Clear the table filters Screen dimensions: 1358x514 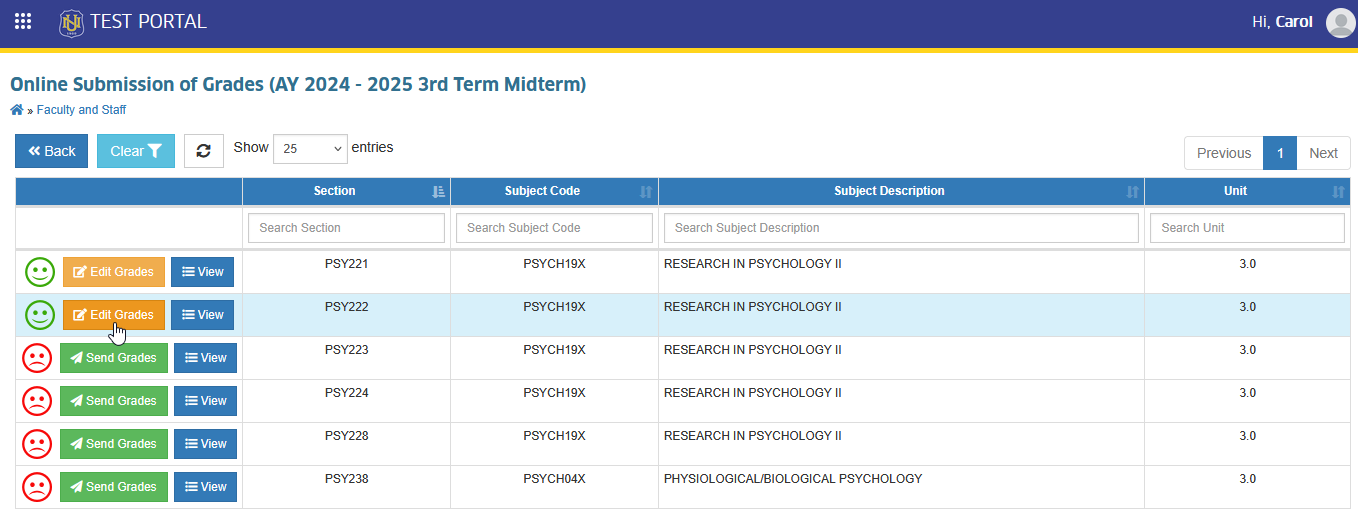pyautogui.click(x=136, y=151)
